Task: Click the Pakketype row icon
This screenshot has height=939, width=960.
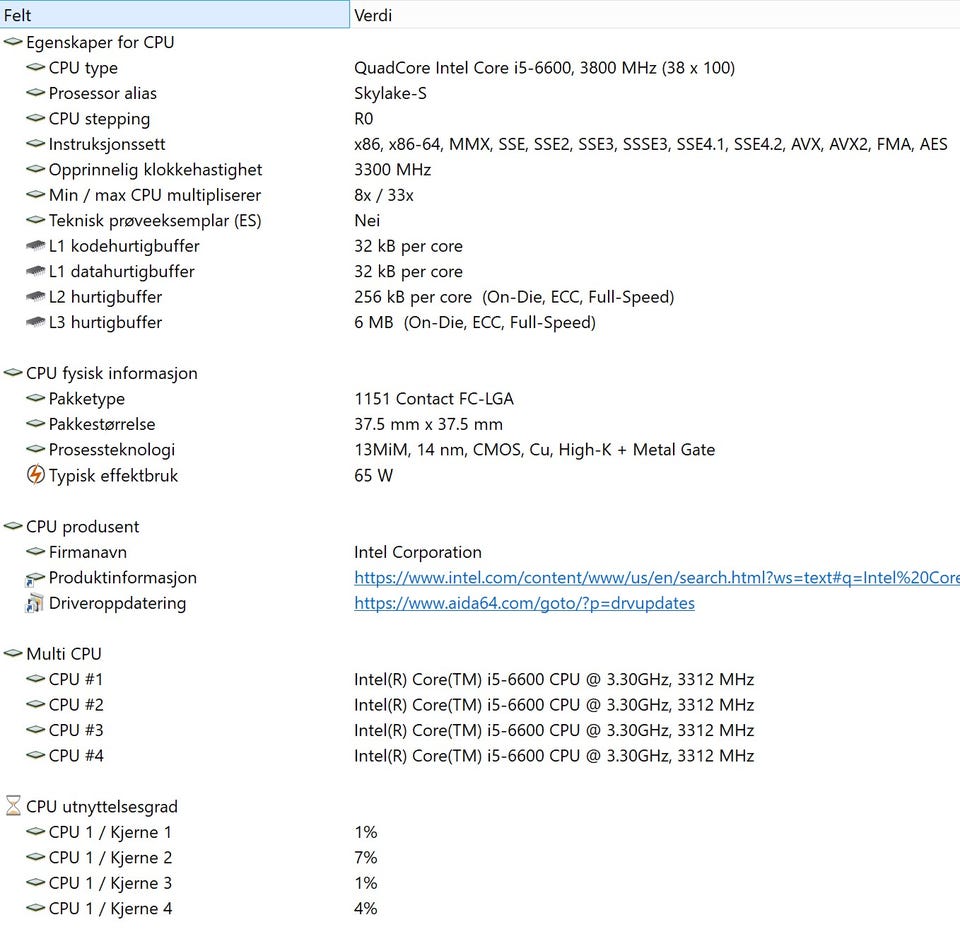Action: pyautogui.click(x=36, y=398)
